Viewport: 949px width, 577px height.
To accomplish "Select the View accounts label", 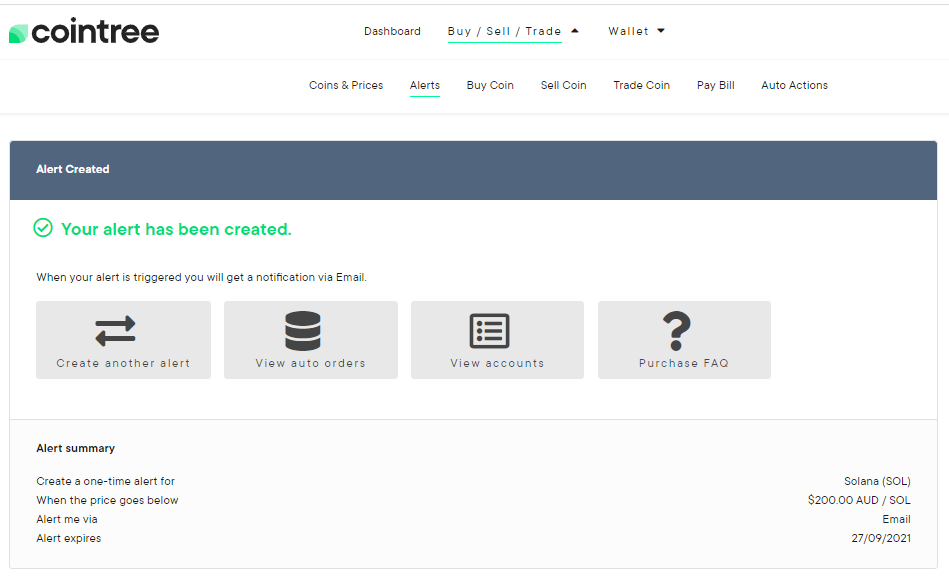I will 497,363.
